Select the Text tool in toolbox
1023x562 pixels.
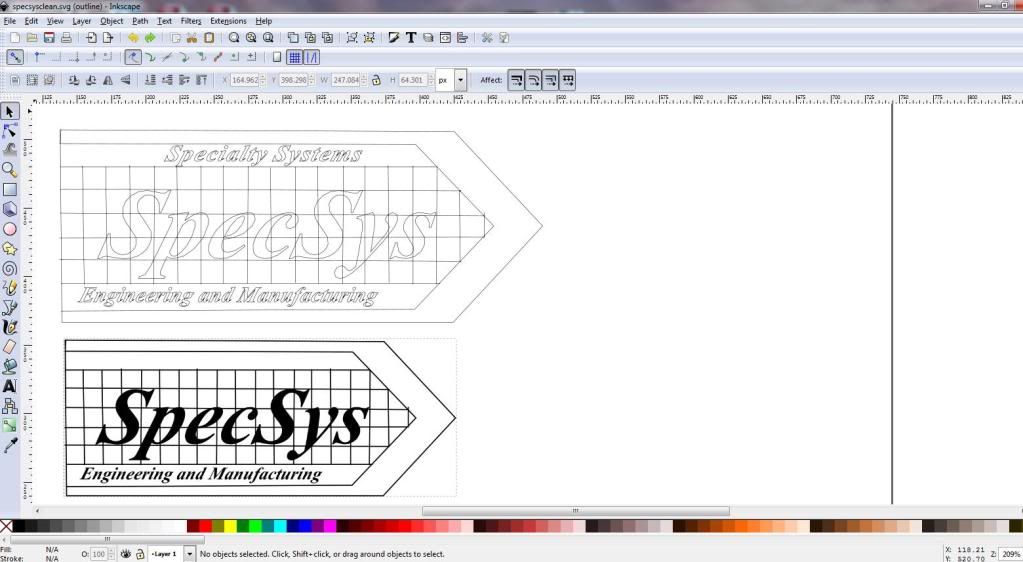point(10,386)
